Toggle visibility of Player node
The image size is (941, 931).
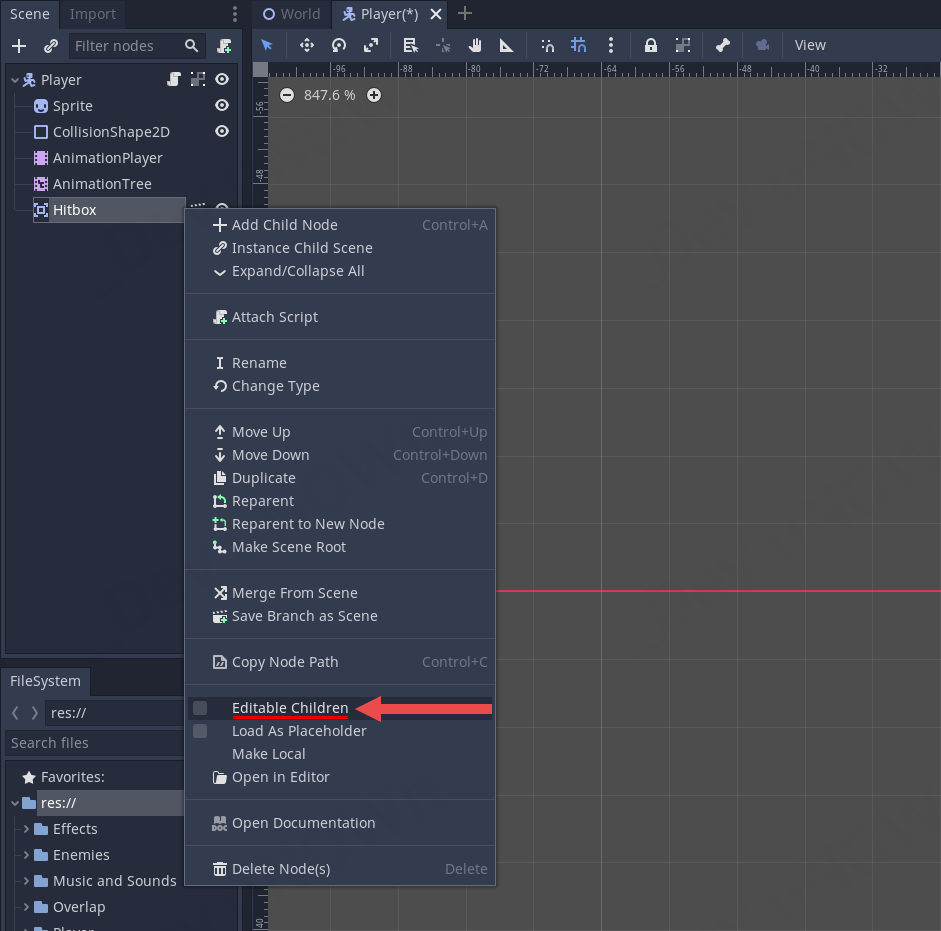click(x=222, y=79)
